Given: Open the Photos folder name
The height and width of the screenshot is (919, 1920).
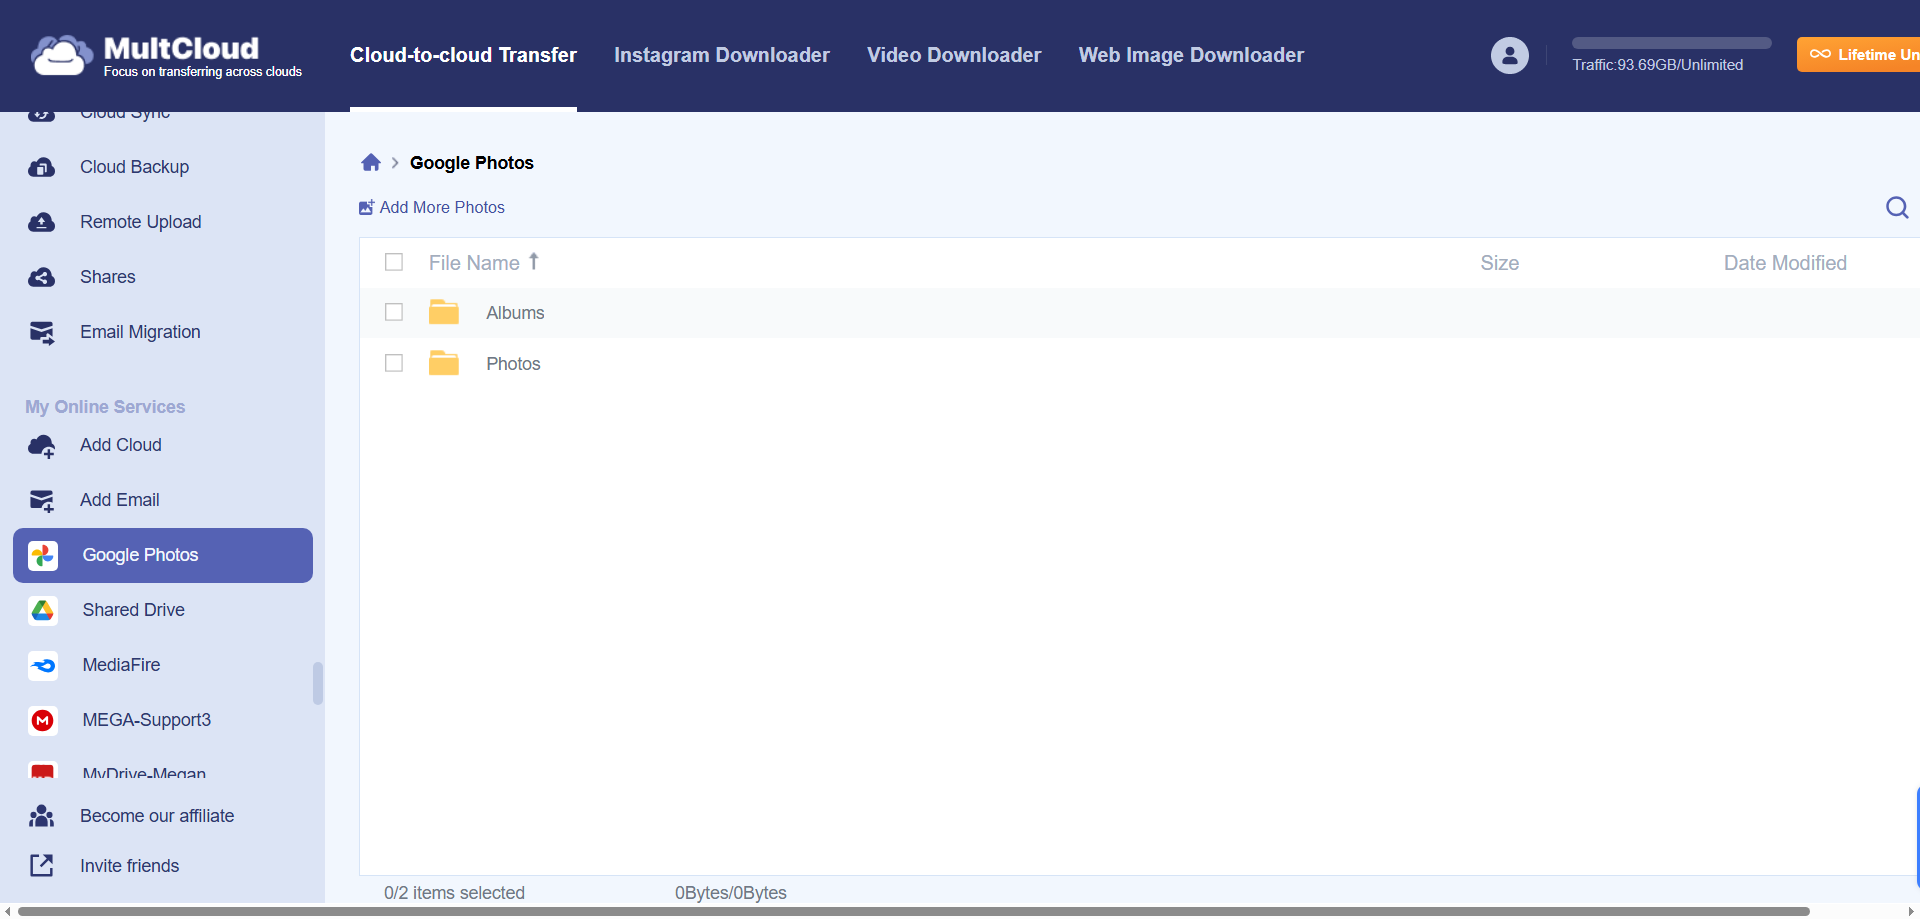Looking at the screenshot, I should (513, 364).
